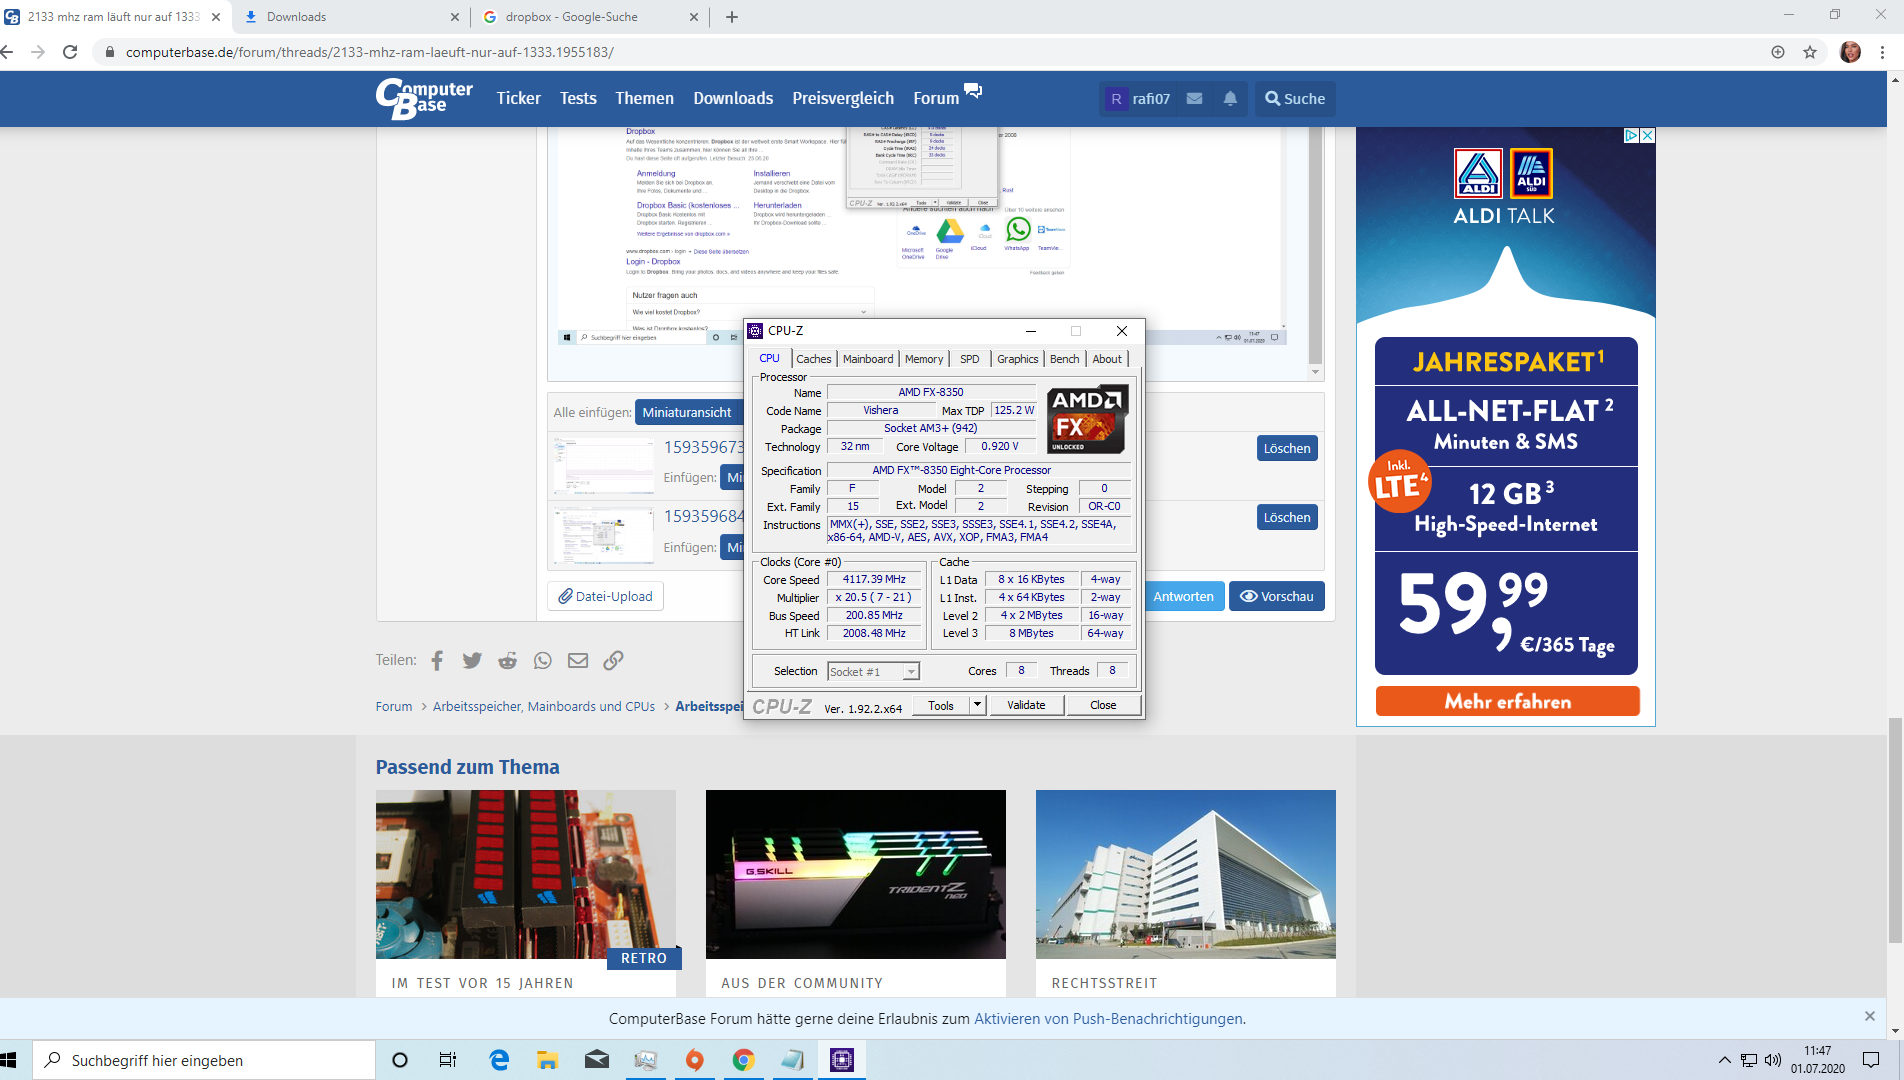The image size is (1904, 1080).
Task: Reload the page in Chrome
Action: point(70,52)
